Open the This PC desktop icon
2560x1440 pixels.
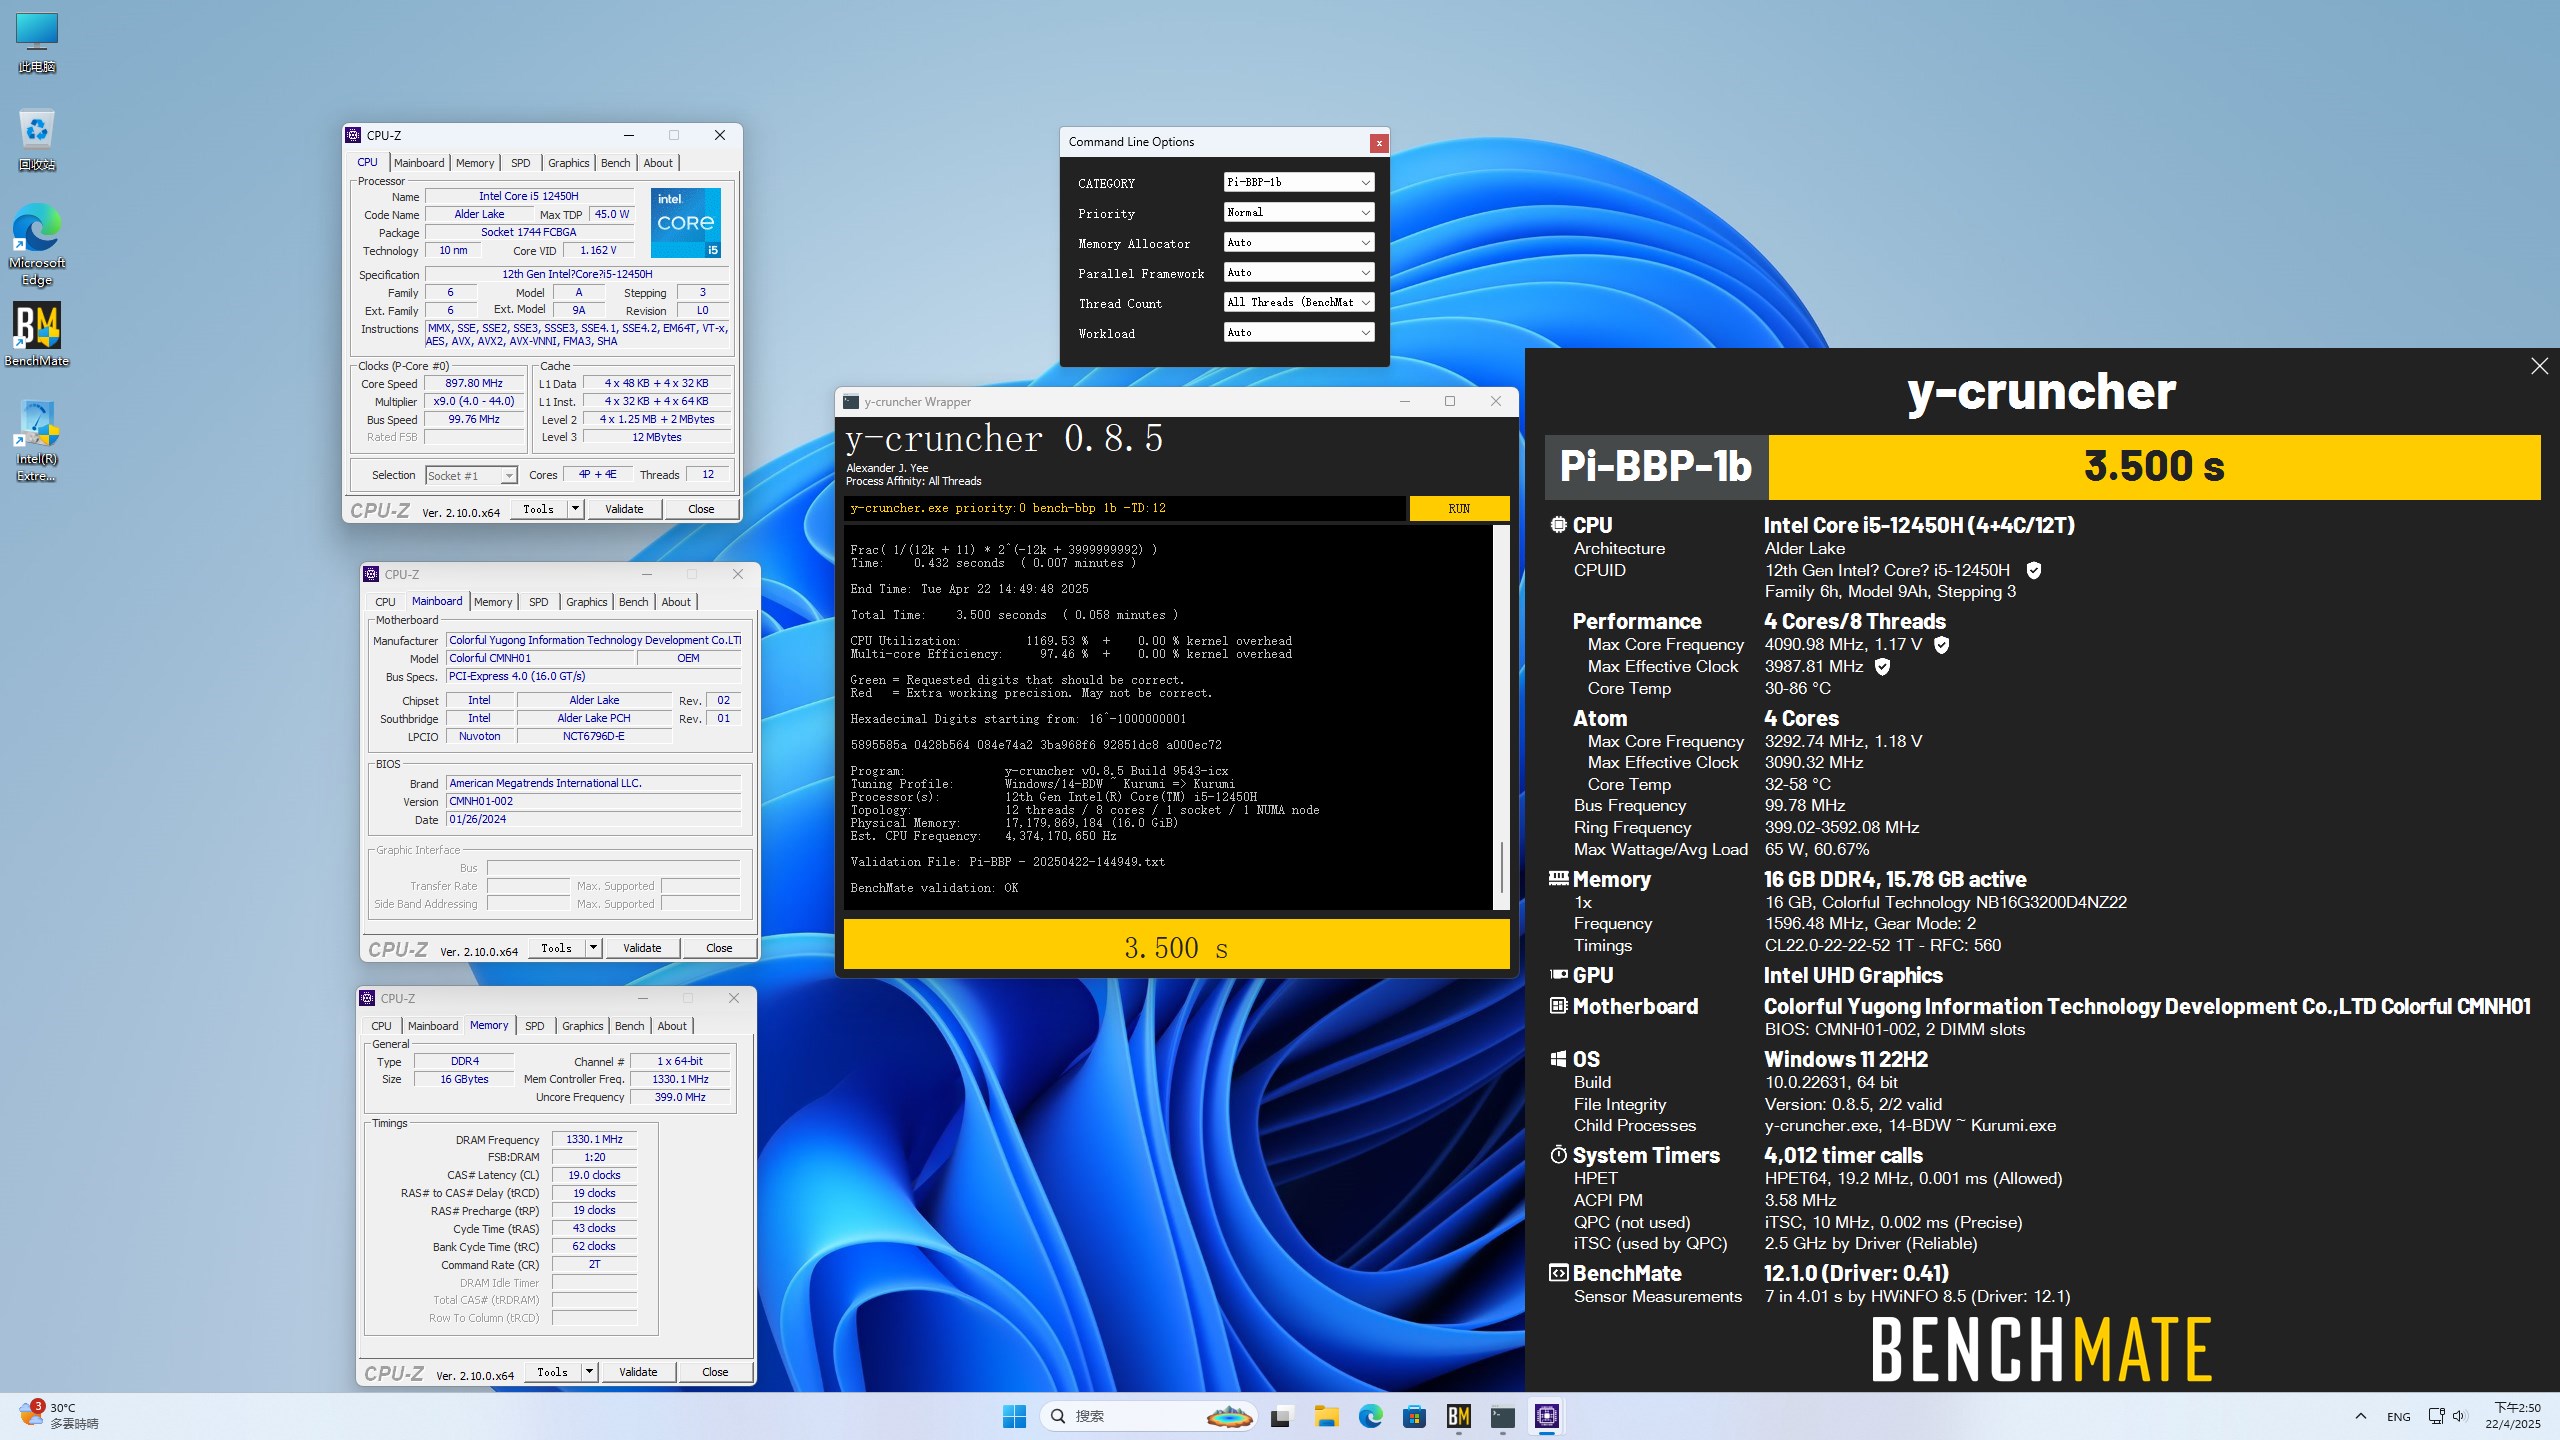[x=37, y=43]
